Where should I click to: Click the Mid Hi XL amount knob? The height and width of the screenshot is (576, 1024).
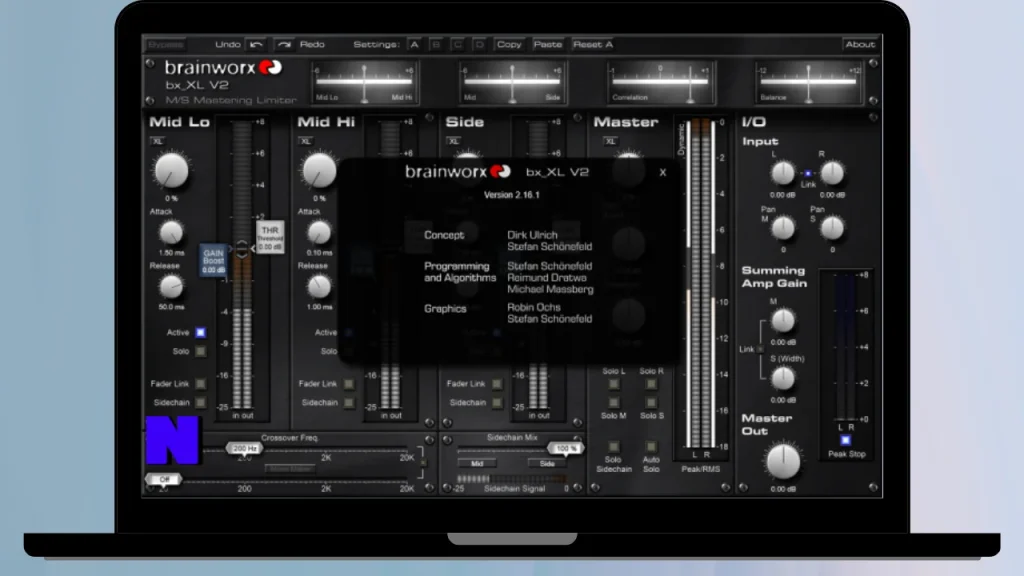coord(319,170)
